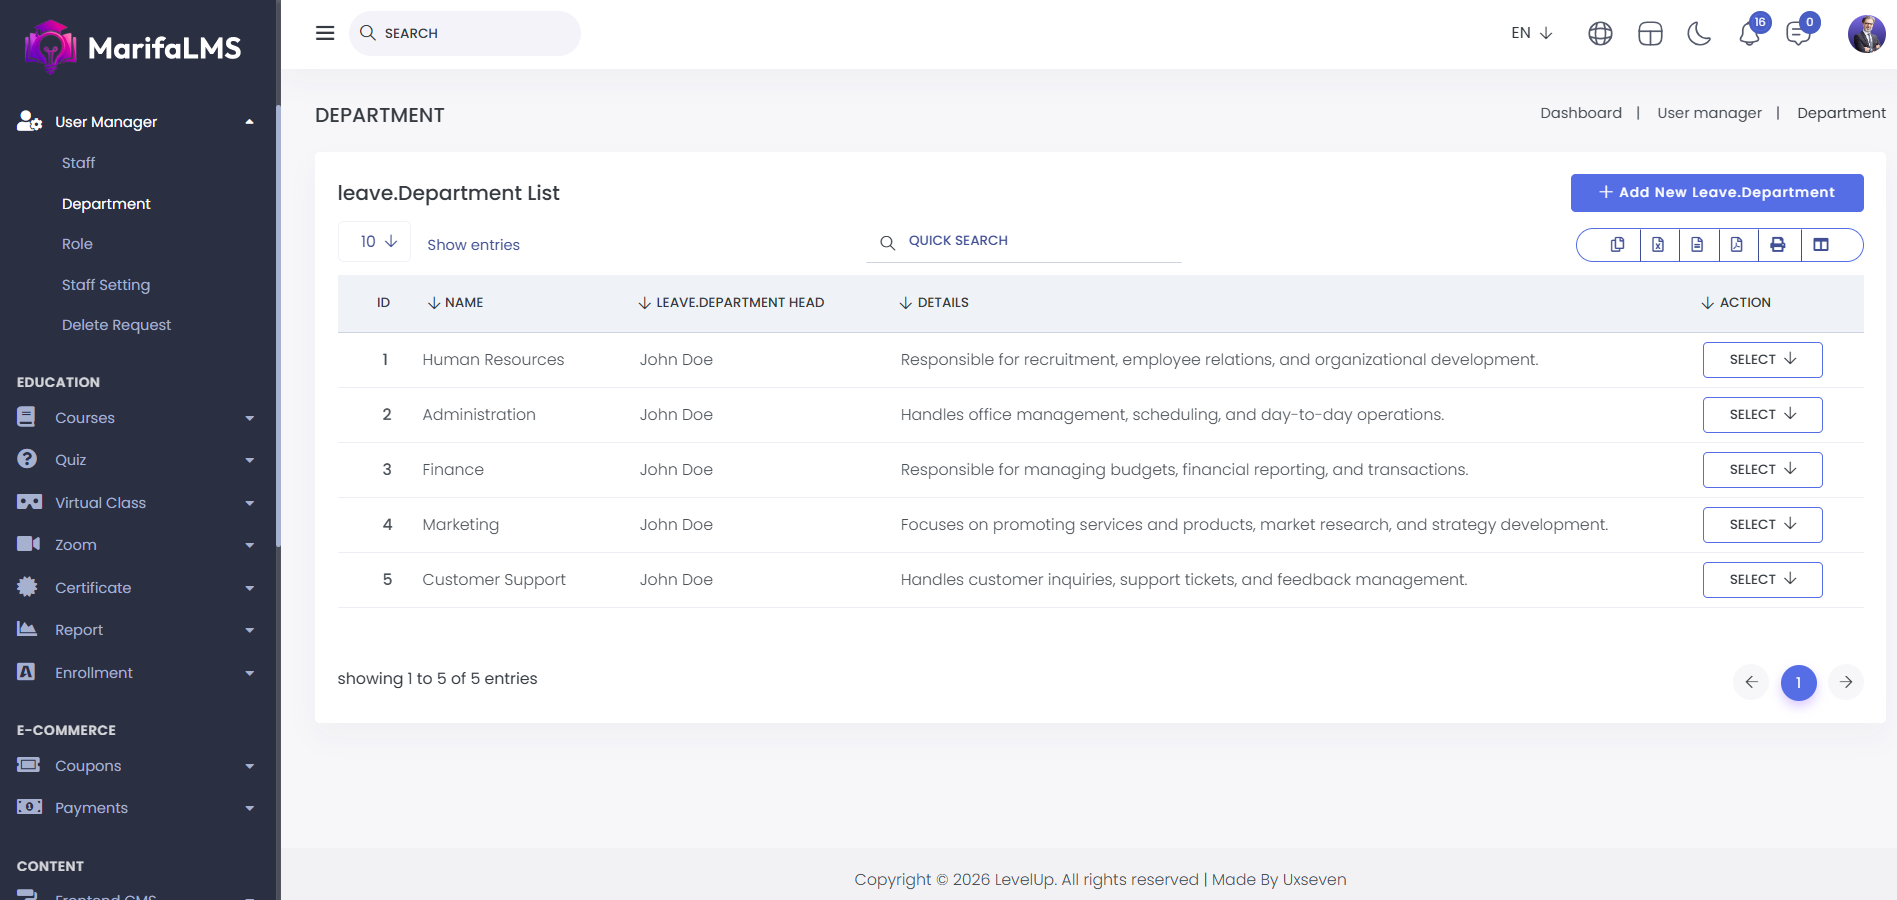Click the globe icon in header
The height and width of the screenshot is (900, 1897).
1600,34
